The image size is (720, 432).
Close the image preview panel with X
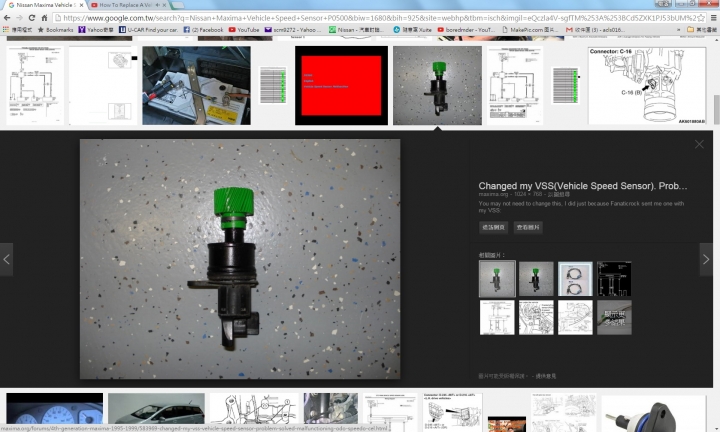699,145
